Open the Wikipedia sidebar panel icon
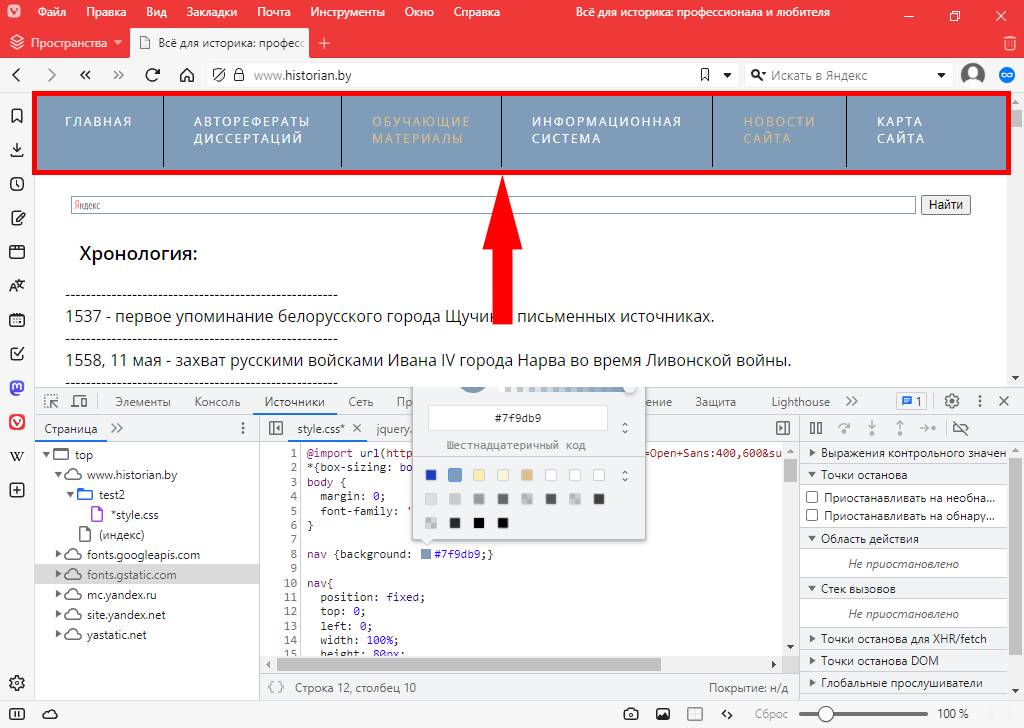1024x728 pixels. click(17, 456)
